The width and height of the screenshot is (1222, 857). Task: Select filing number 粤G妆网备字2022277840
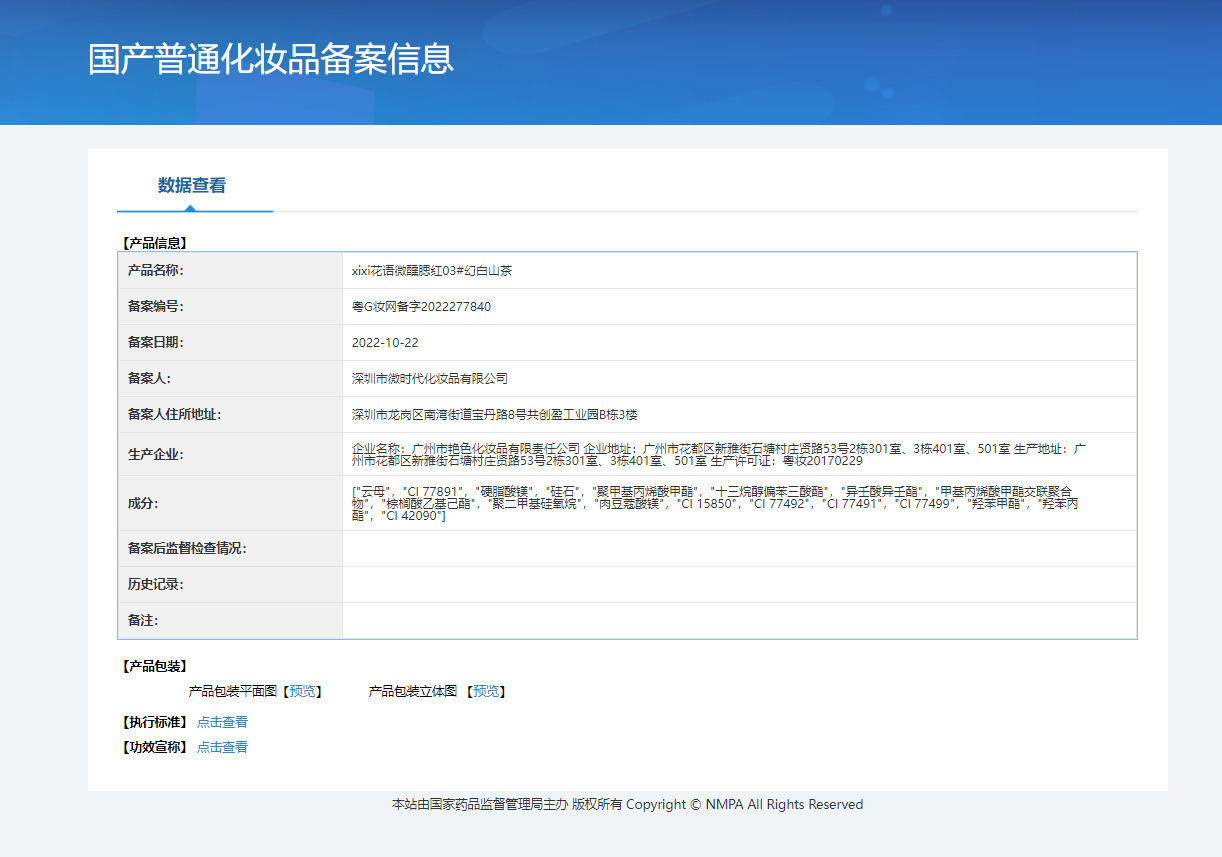click(421, 307)
